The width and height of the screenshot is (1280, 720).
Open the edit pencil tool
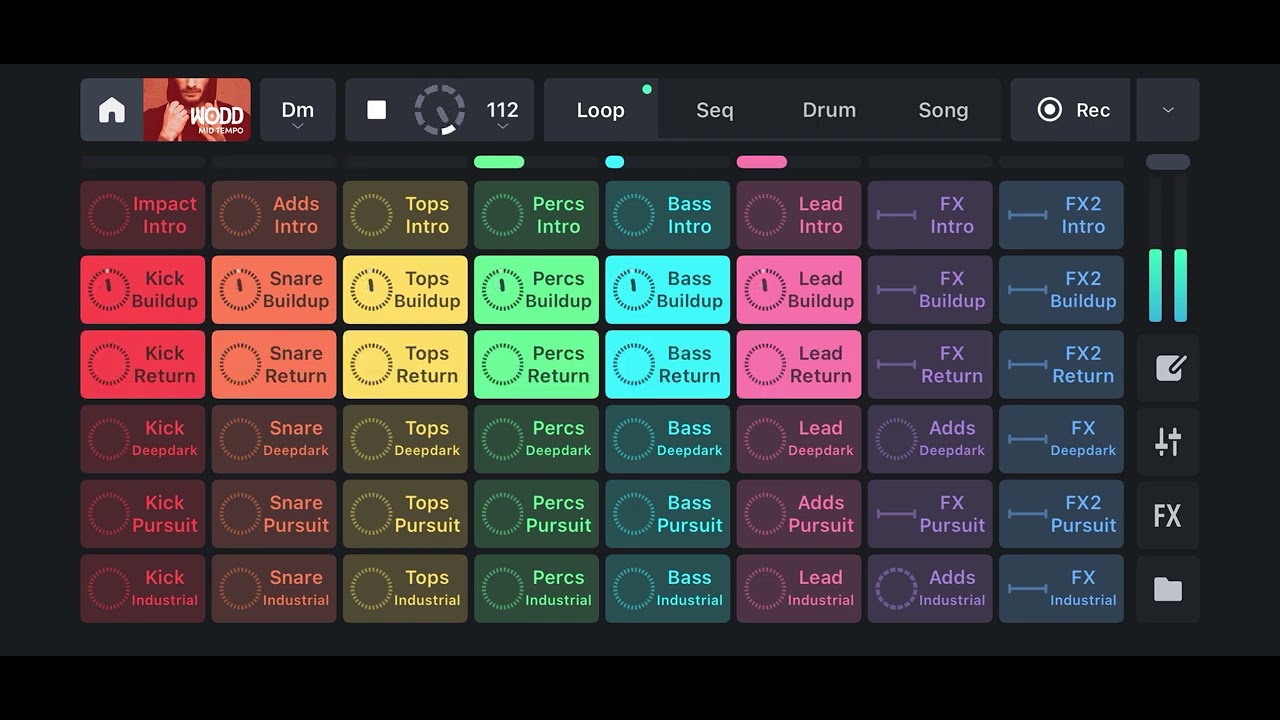pos(1168,367)
